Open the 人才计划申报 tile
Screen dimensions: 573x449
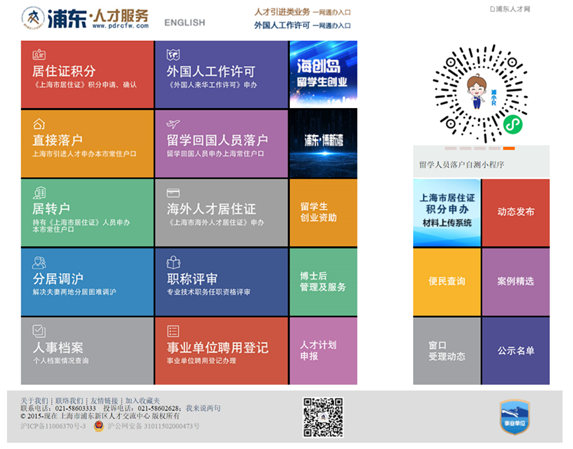click(323, 351)
